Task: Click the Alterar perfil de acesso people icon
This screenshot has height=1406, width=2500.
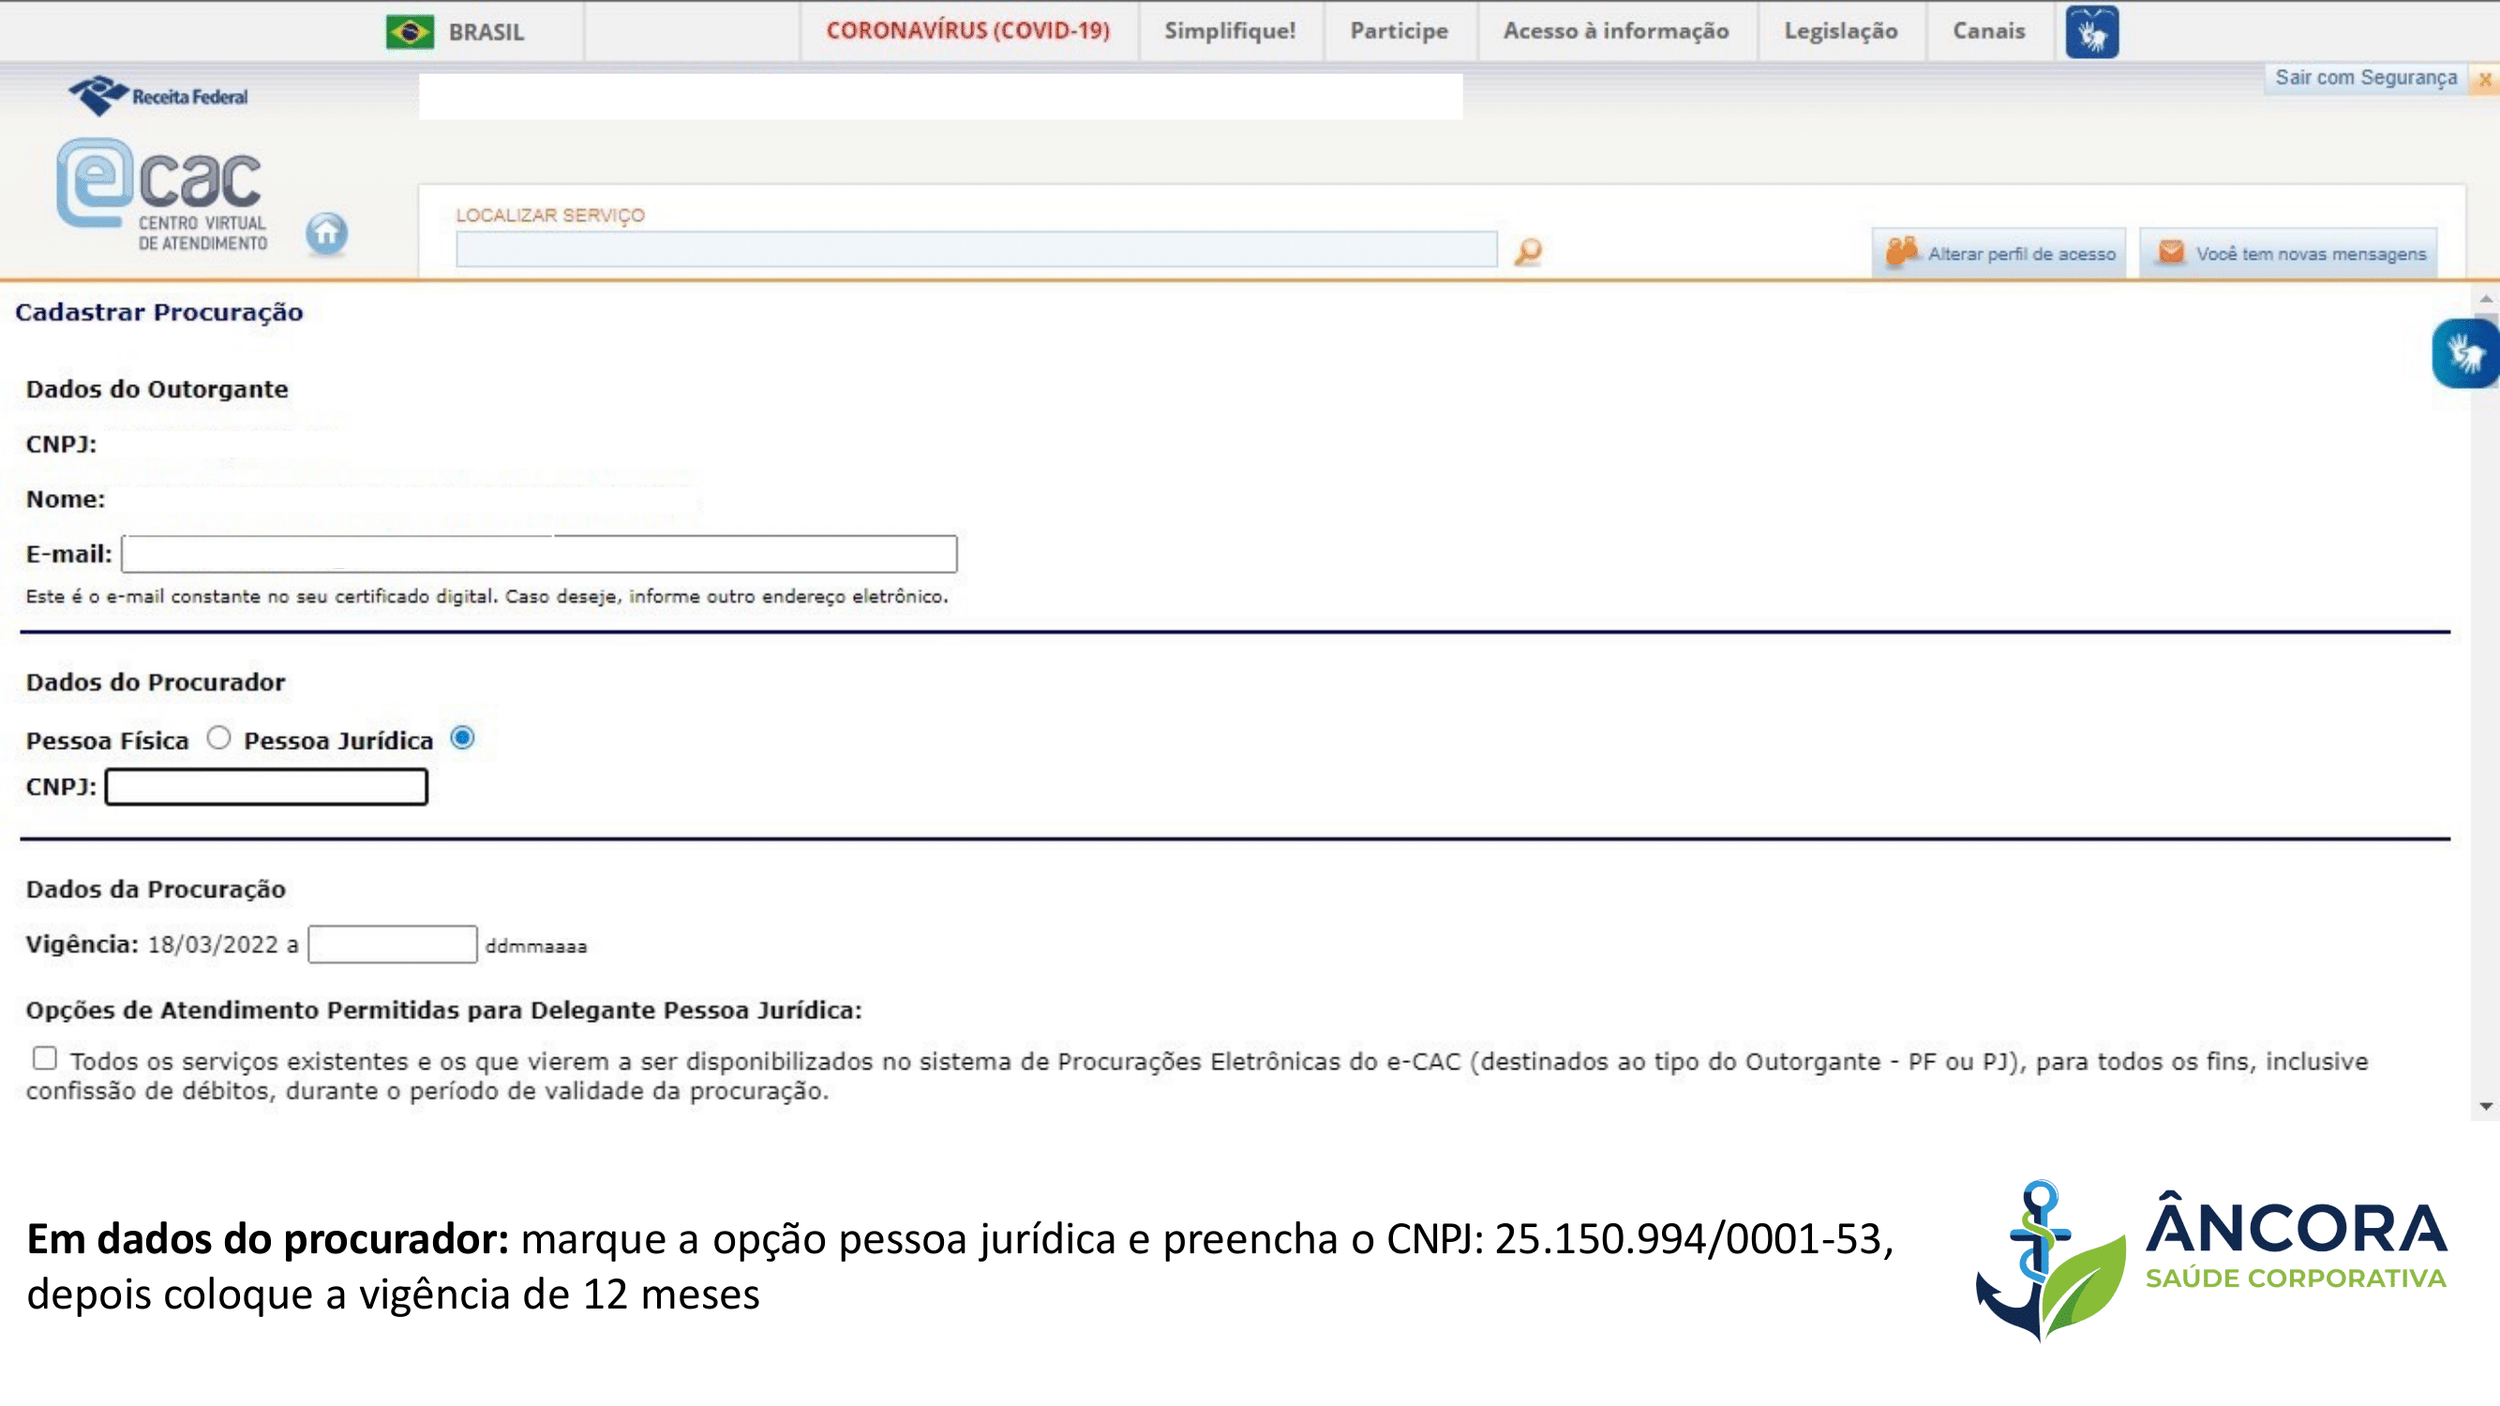Action: (1901, 252)
